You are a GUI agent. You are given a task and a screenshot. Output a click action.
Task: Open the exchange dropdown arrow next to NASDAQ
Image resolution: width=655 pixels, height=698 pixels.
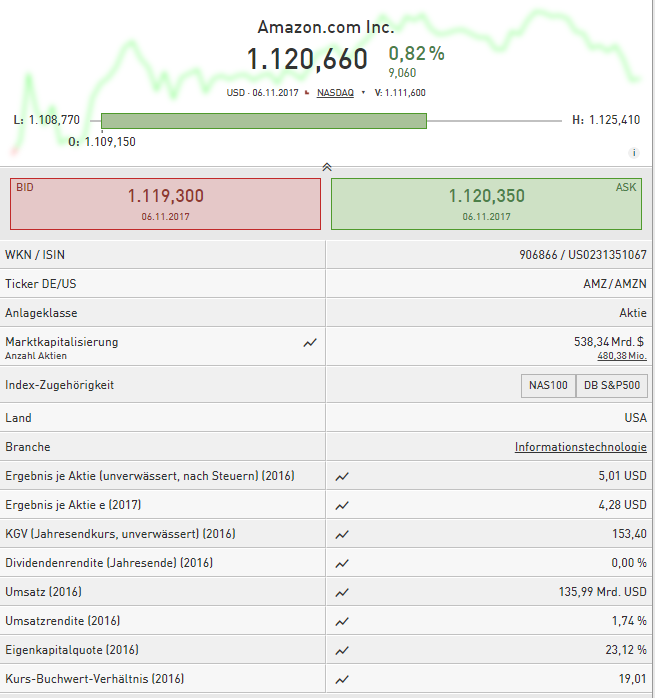coord(363,93)
